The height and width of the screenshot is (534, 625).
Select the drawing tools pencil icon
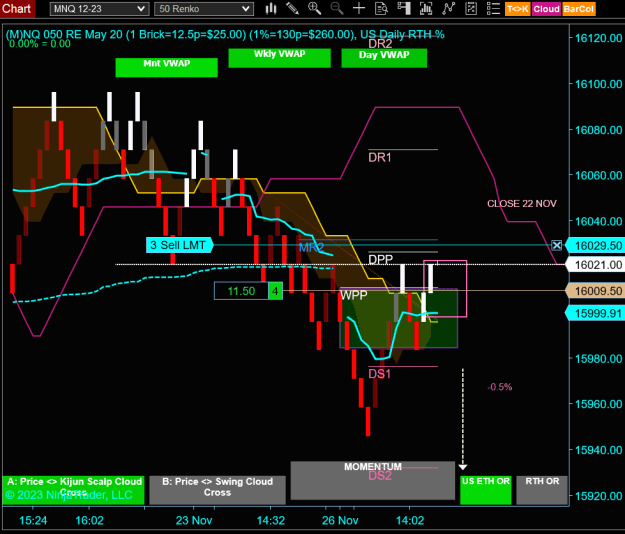(x=293, y=8)
